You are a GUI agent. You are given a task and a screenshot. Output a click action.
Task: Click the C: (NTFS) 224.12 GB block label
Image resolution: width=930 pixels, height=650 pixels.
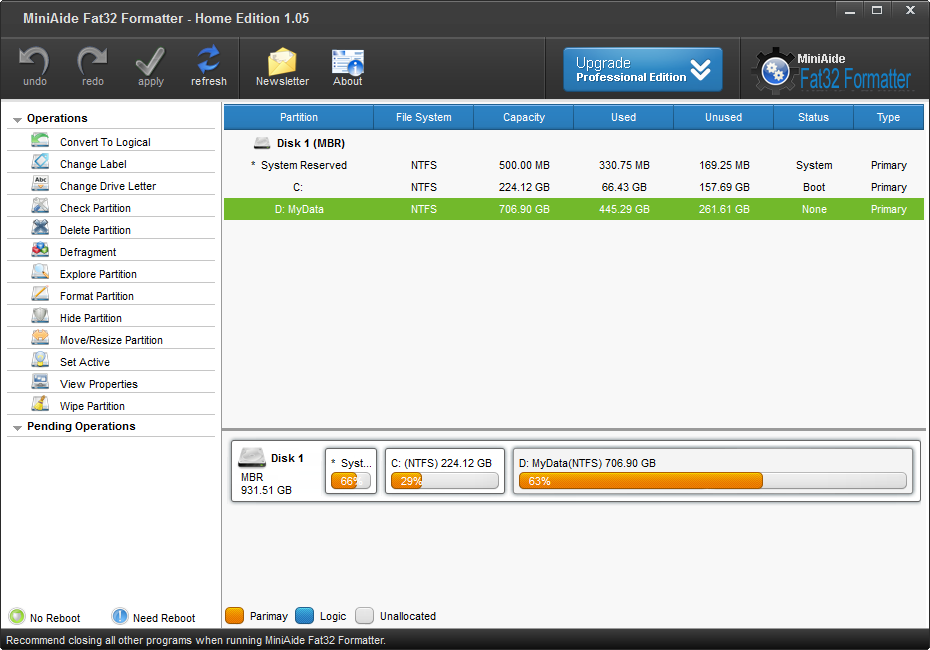coord(441,463)
